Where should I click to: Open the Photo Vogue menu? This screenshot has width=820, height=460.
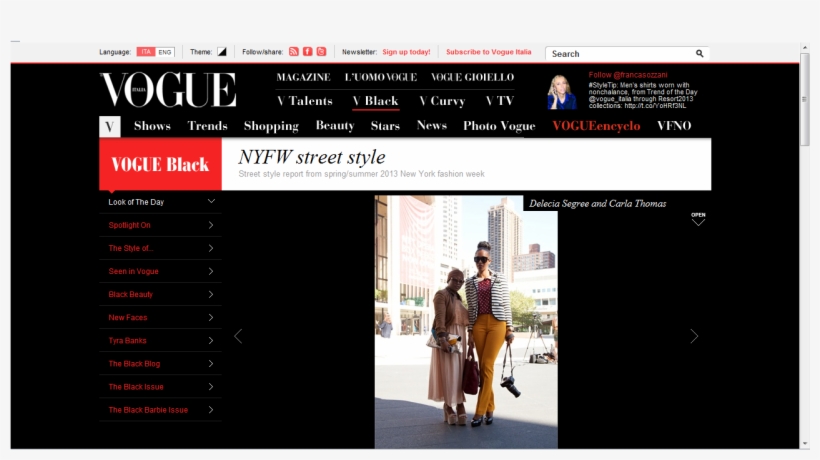(499, 126)
